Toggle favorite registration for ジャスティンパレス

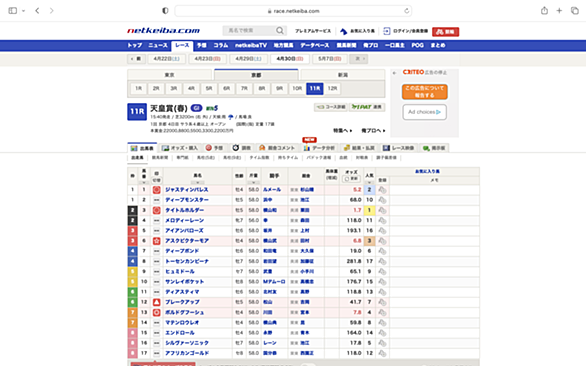coord(382,190)
